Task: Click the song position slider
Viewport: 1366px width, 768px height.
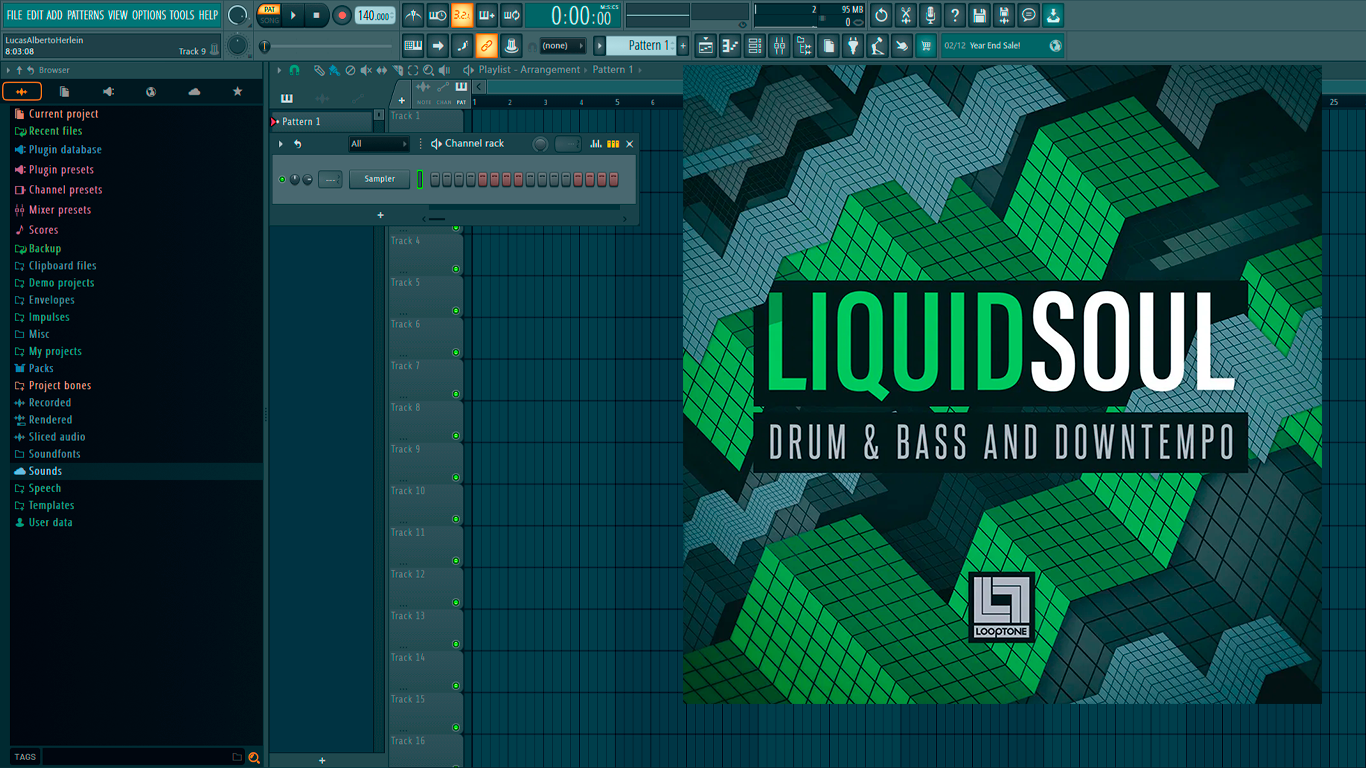Action: 327,46
